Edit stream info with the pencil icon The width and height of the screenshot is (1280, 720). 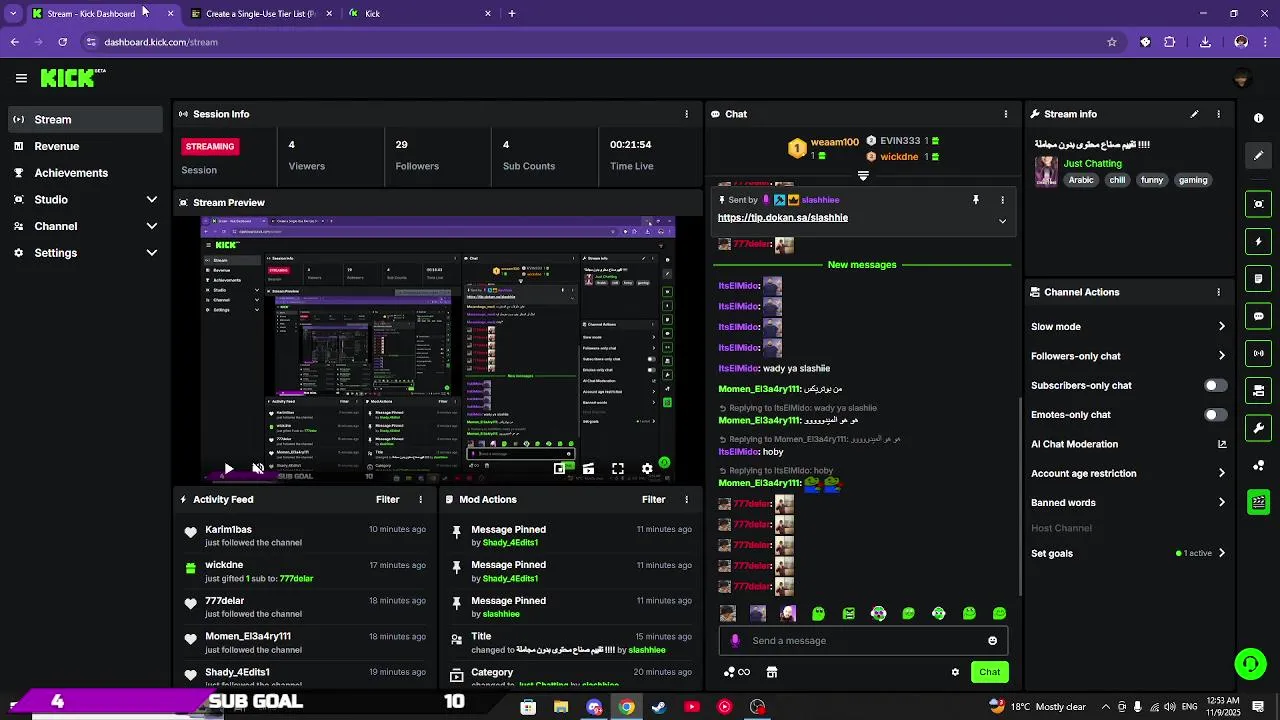1194,114
